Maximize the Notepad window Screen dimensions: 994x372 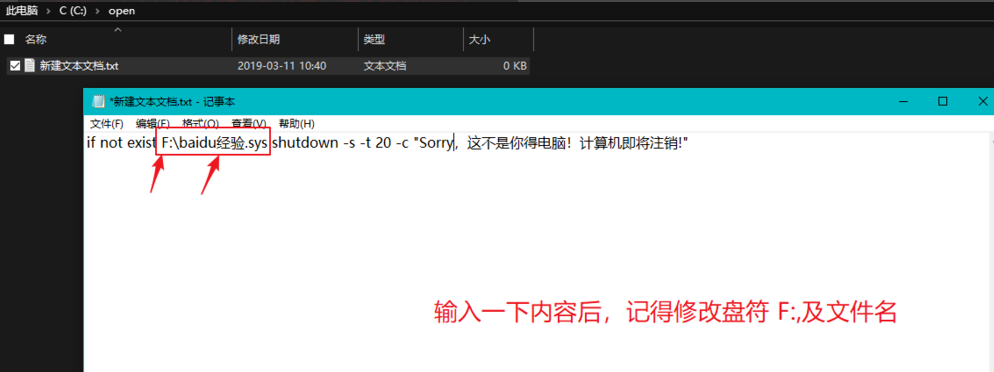943,101
